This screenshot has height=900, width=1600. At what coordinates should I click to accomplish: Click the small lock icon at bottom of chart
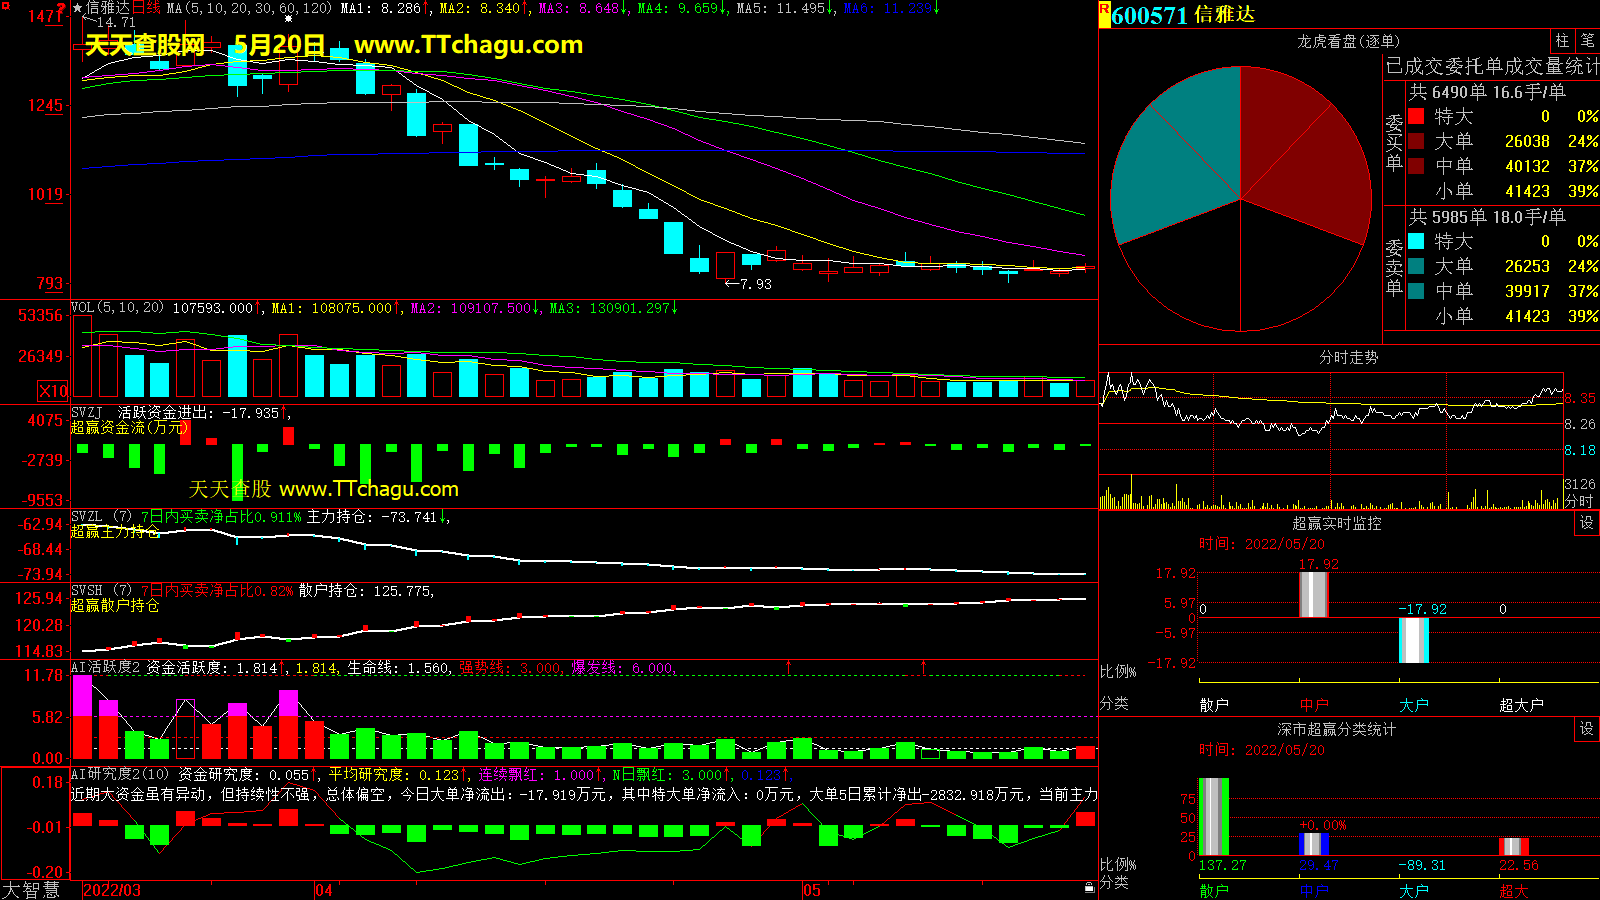pos(1089,887)
